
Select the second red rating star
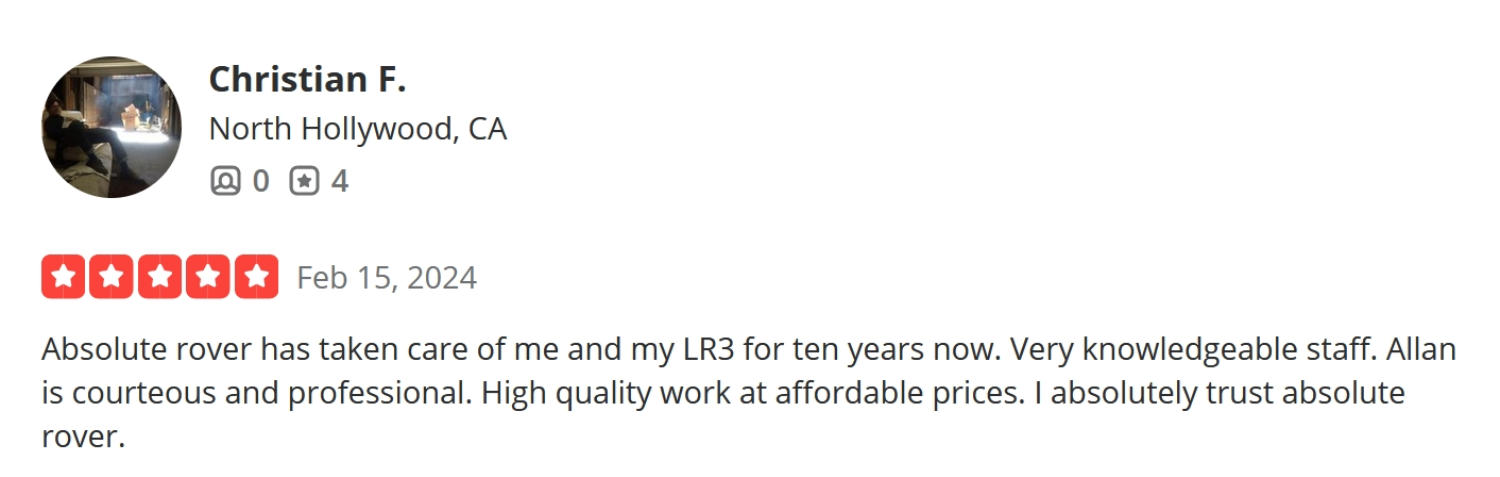tap(112, 277)
